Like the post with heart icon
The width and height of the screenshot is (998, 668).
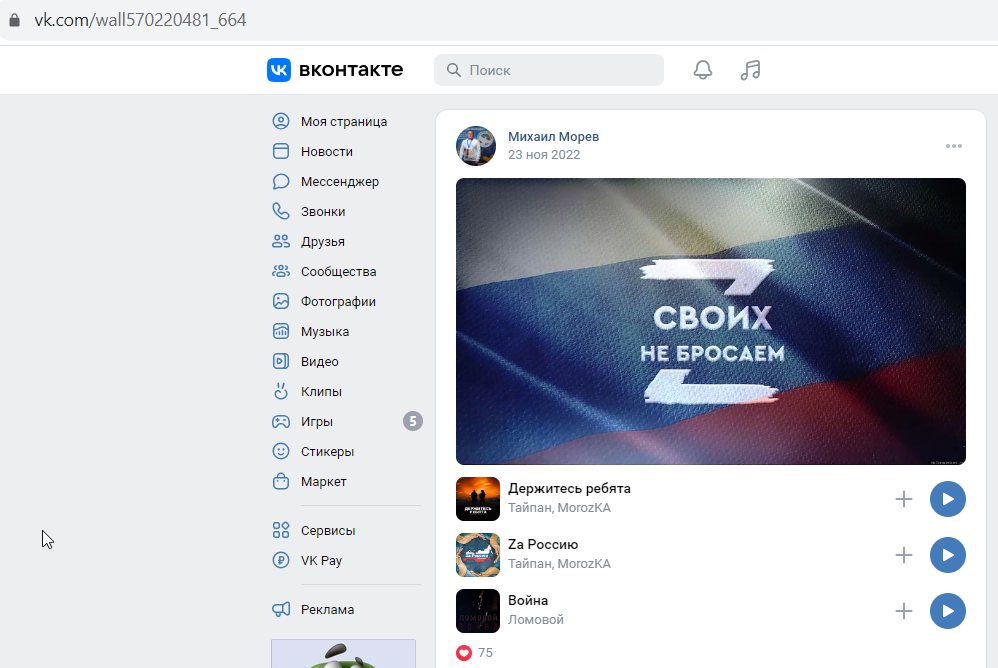click(x=464, y=653)
